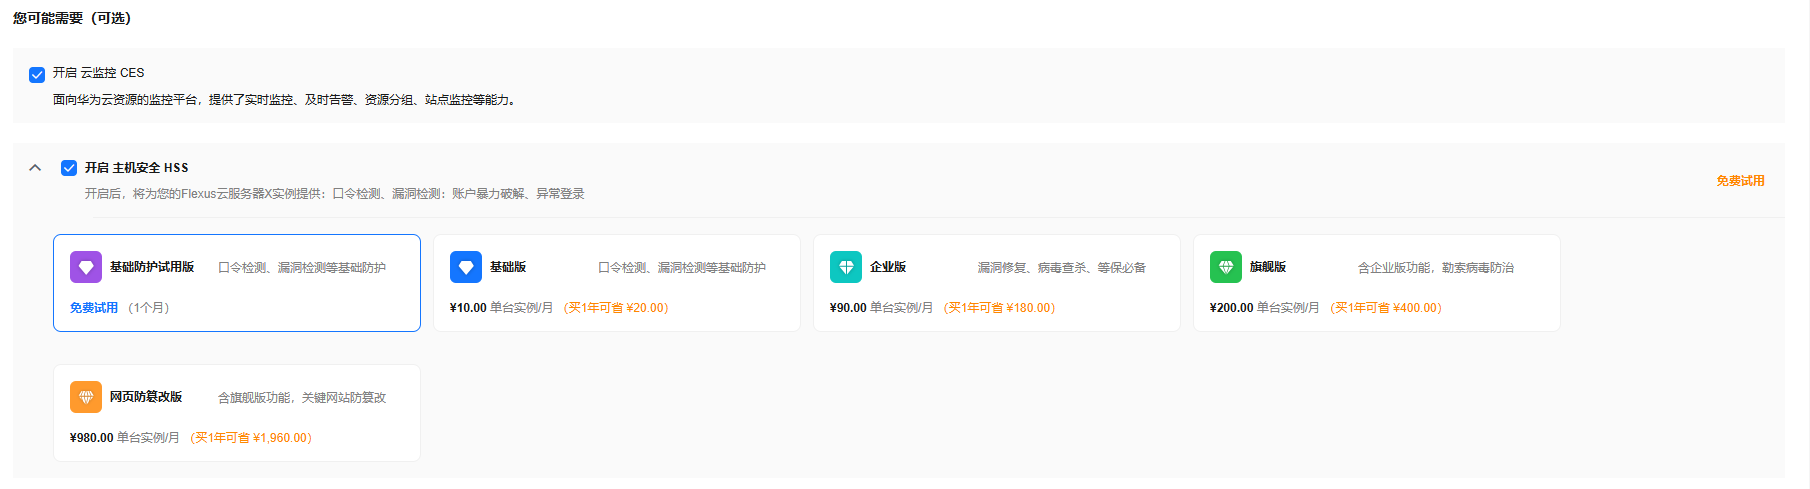Click 买1年可省 ¥1,960.00 discount note
The height and width of the screenshot is (489, 1810).
click(251, 438)
